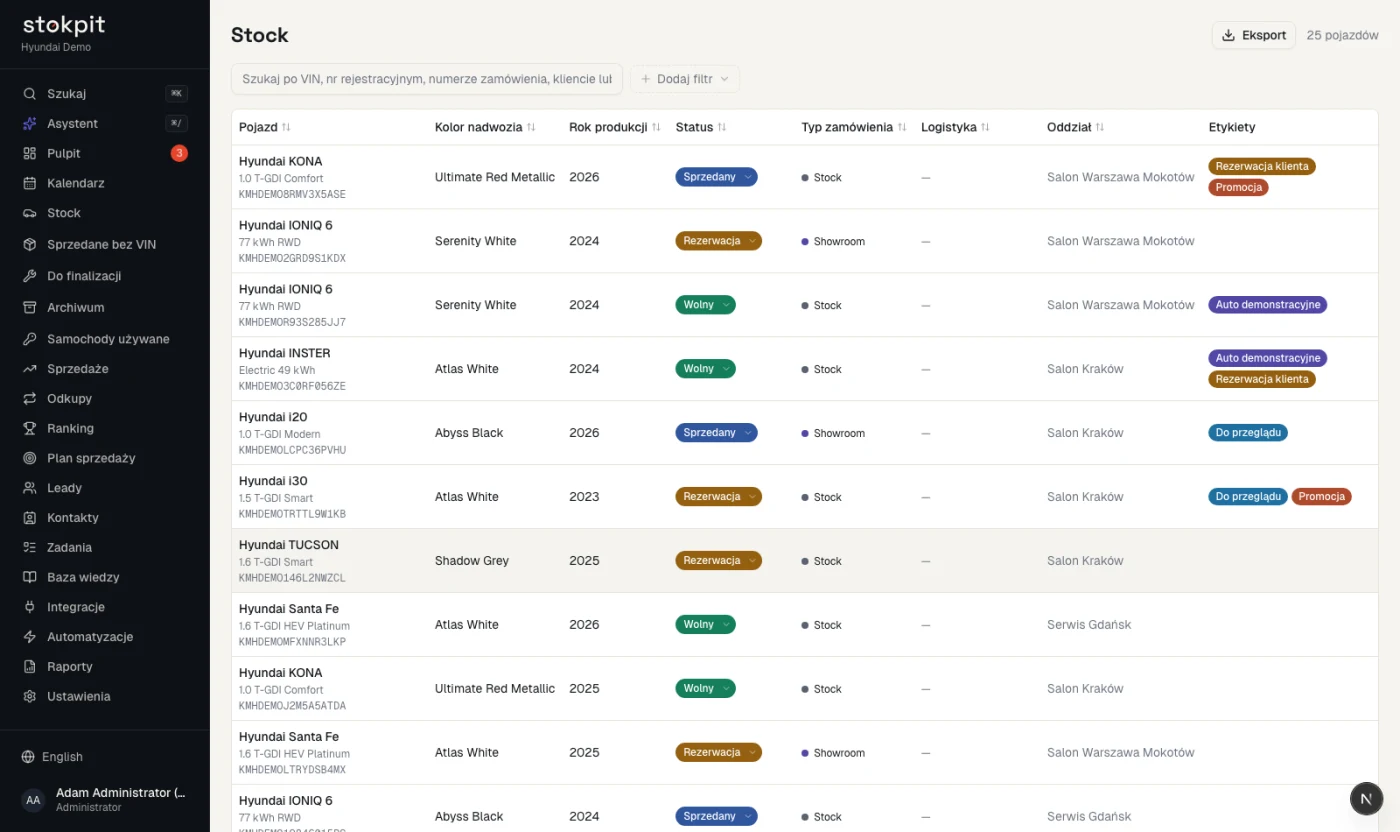Viewport: 1400px width, 832px height.
Task: Open the Kalendarz calendar icon
Action: [29, 184]
